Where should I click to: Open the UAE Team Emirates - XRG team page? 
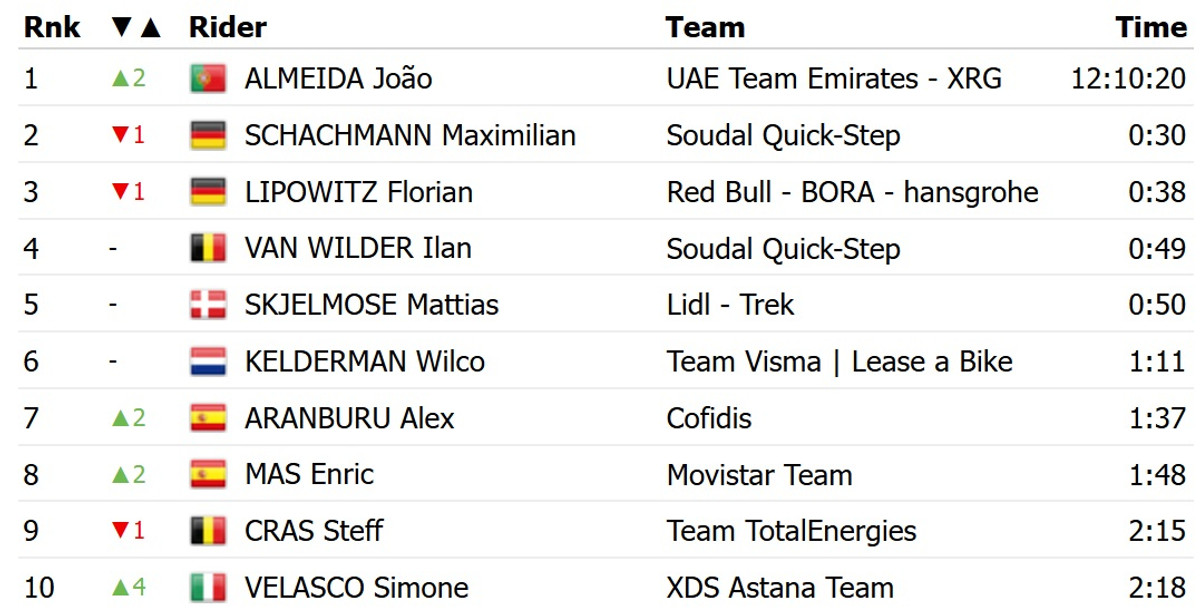tap(834, 79)
